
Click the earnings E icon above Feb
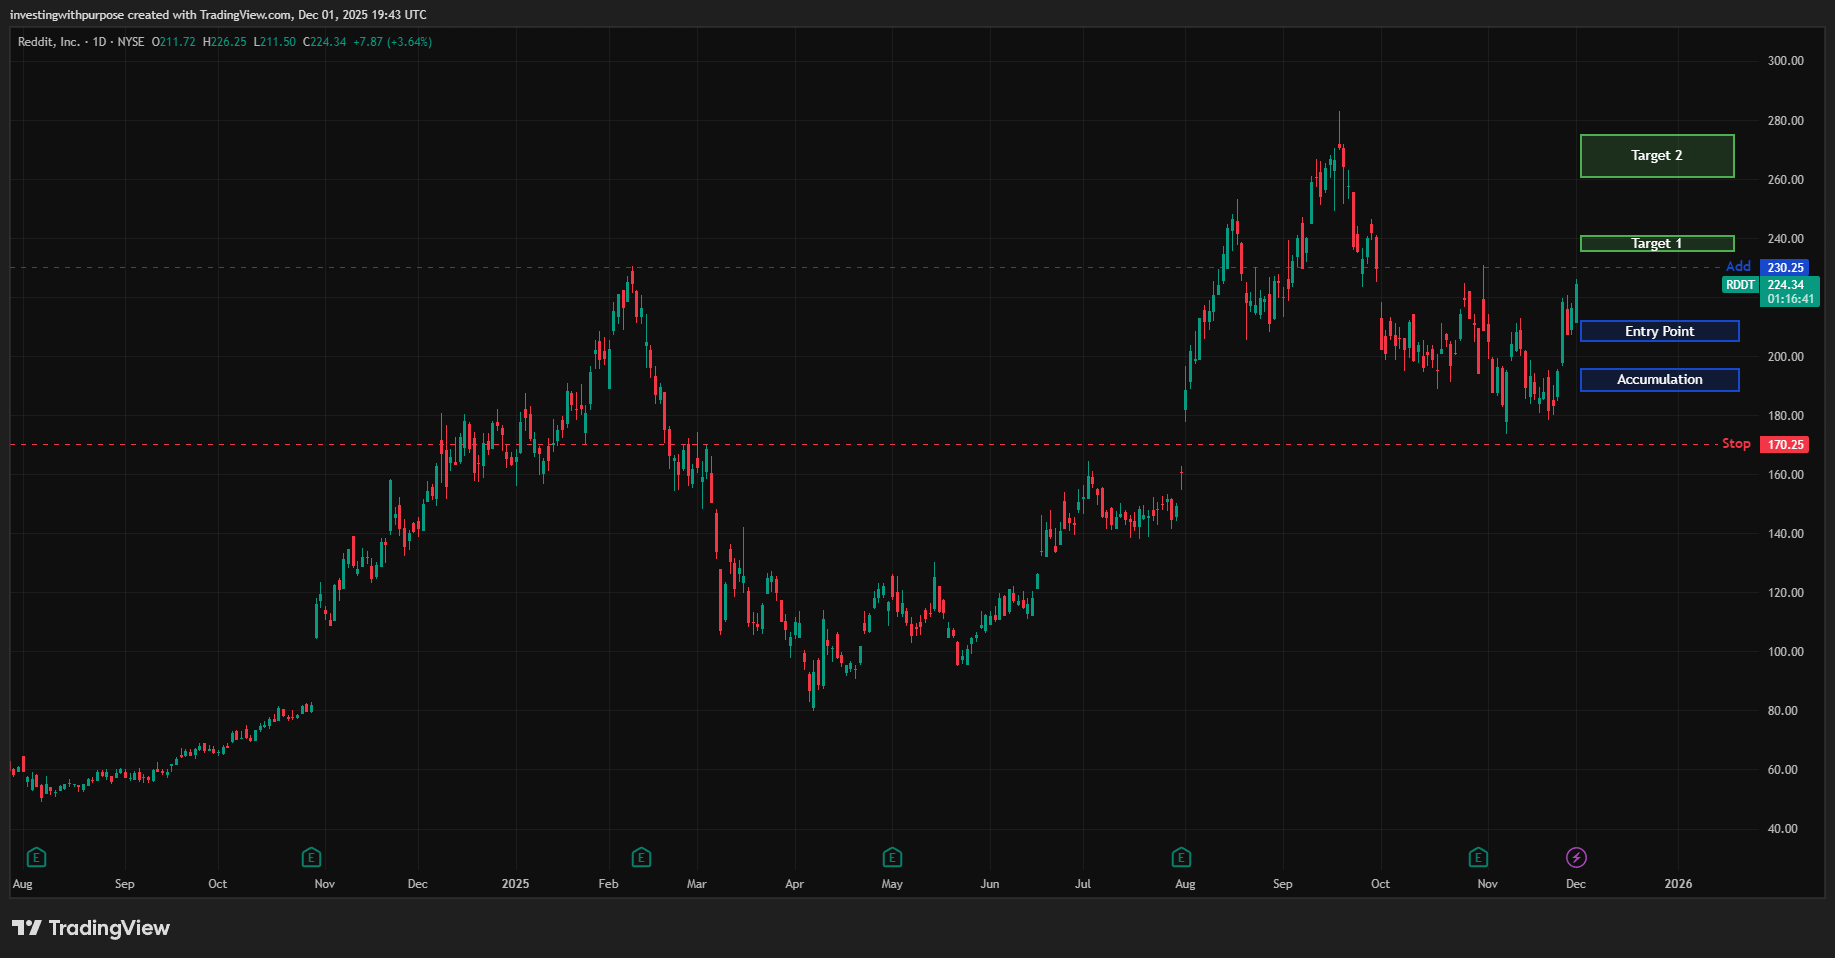pos(642,857)
